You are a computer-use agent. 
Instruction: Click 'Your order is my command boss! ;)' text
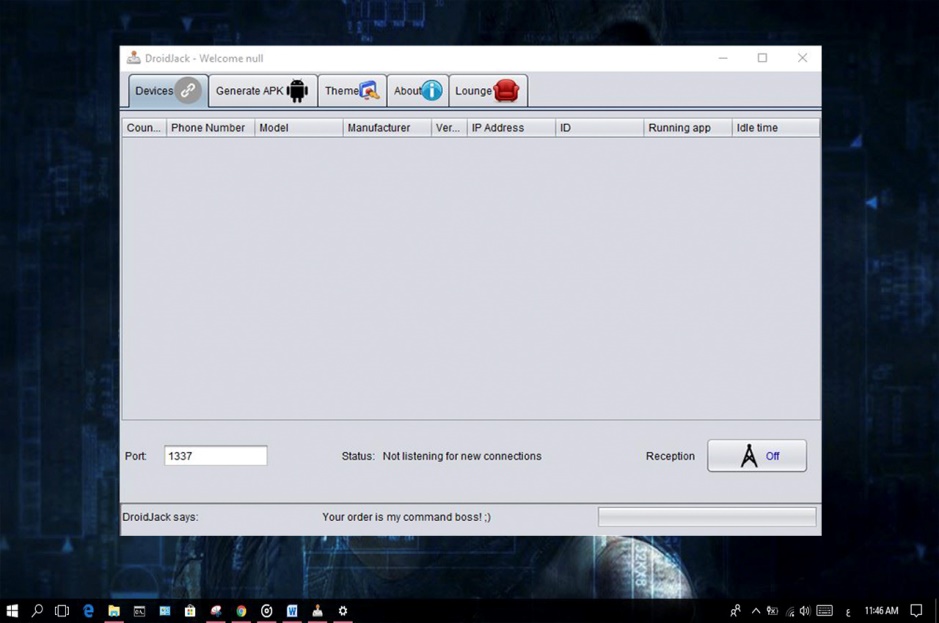click(406, 517)
